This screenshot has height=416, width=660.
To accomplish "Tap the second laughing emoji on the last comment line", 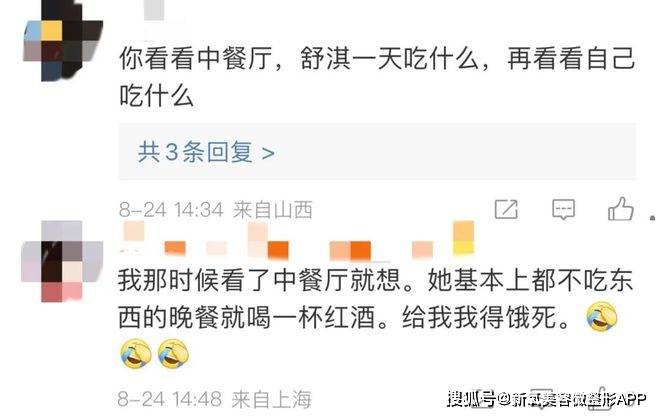I will [173, 354].
